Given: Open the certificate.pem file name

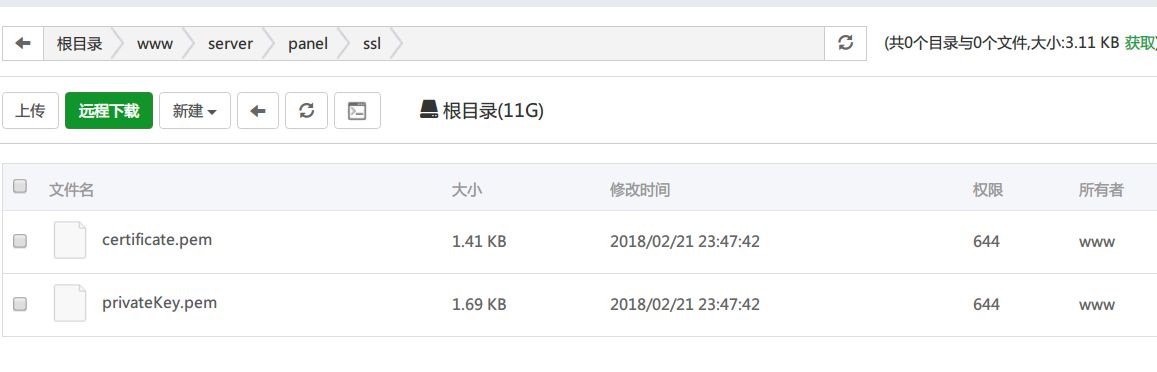Looking at the screenshot, I should tap(157, 240).
